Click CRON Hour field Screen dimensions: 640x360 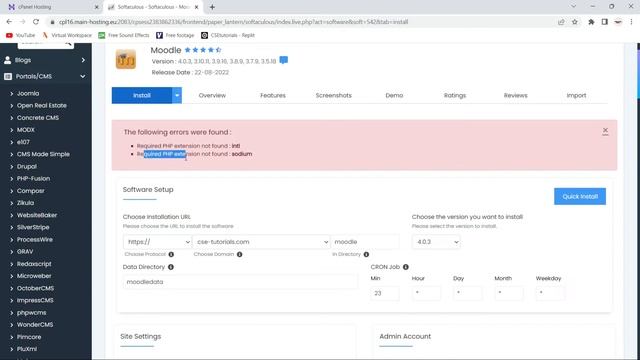pyautogui.click(x=426, y=293)
